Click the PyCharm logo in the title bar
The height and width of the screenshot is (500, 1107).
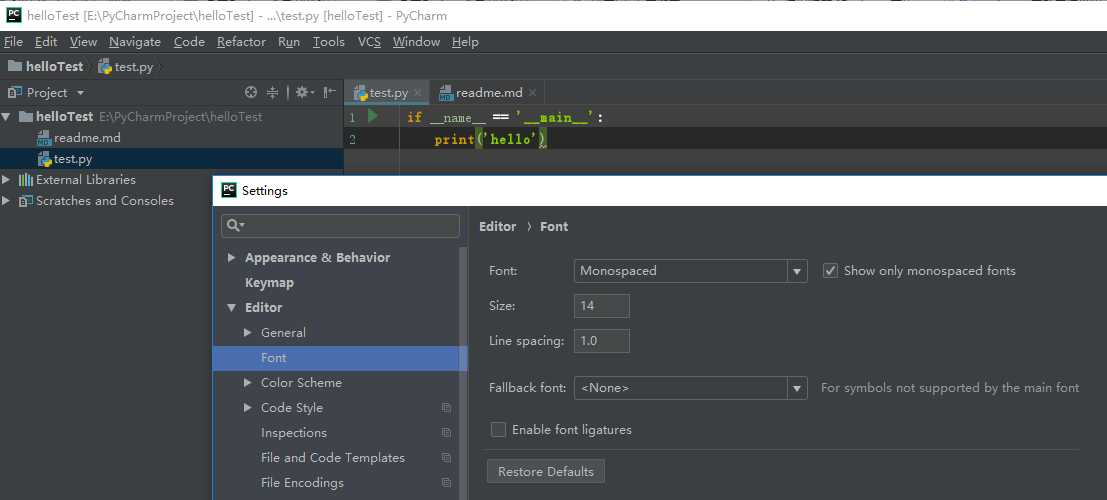coord(14,15)
